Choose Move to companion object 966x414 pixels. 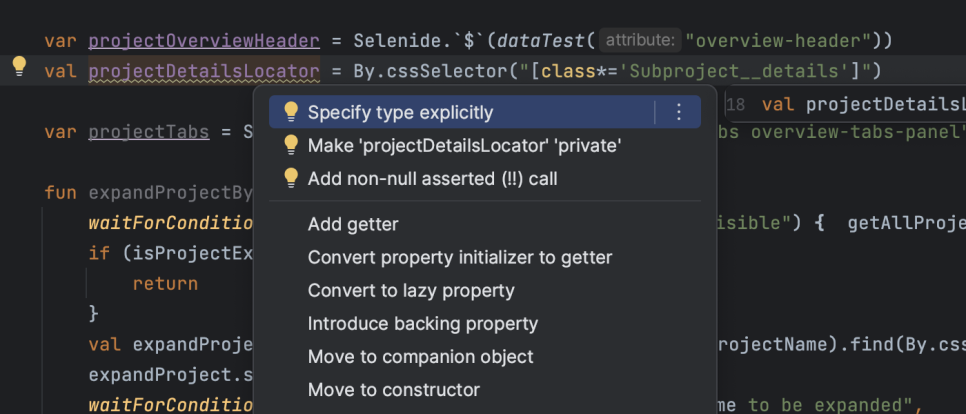click(420, 357)
